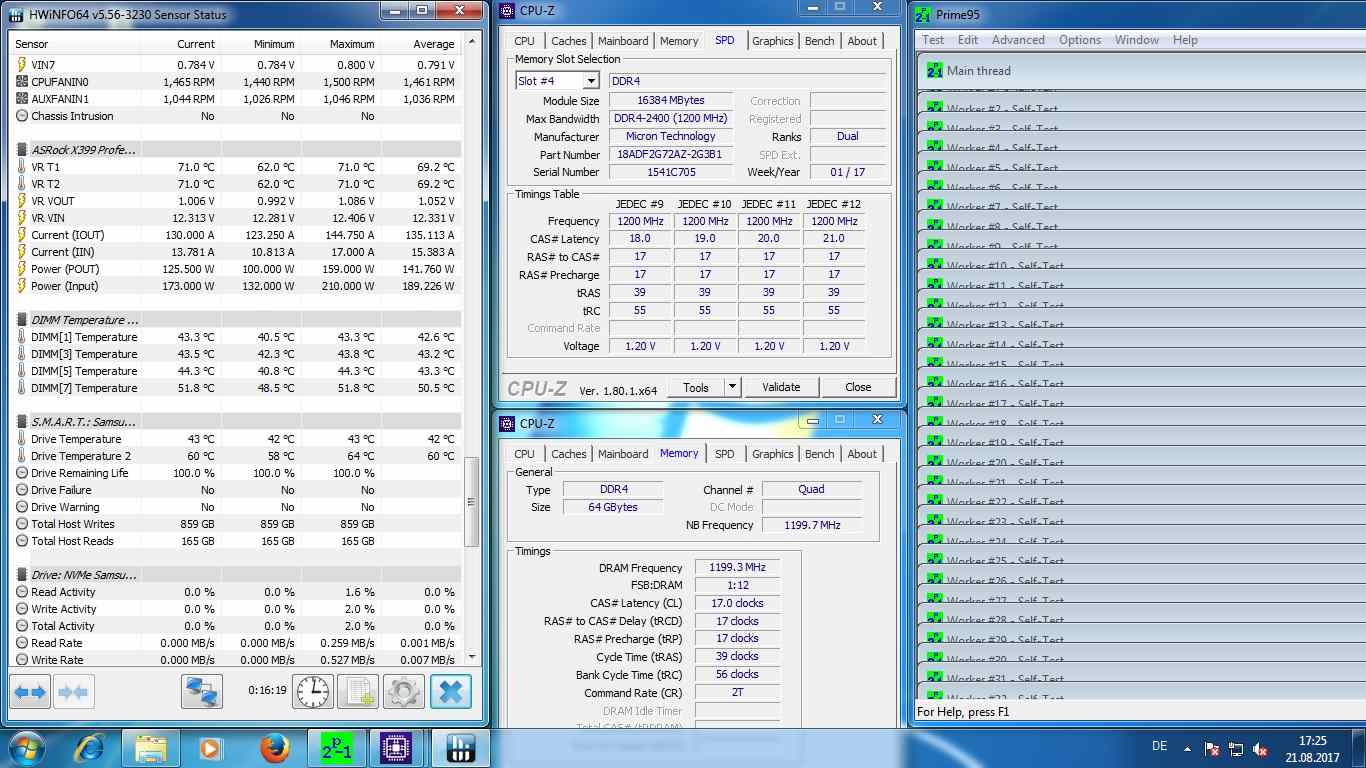
Task: Click the HWiNFO vertical scrollbar thumb
Action: (473, 502)
